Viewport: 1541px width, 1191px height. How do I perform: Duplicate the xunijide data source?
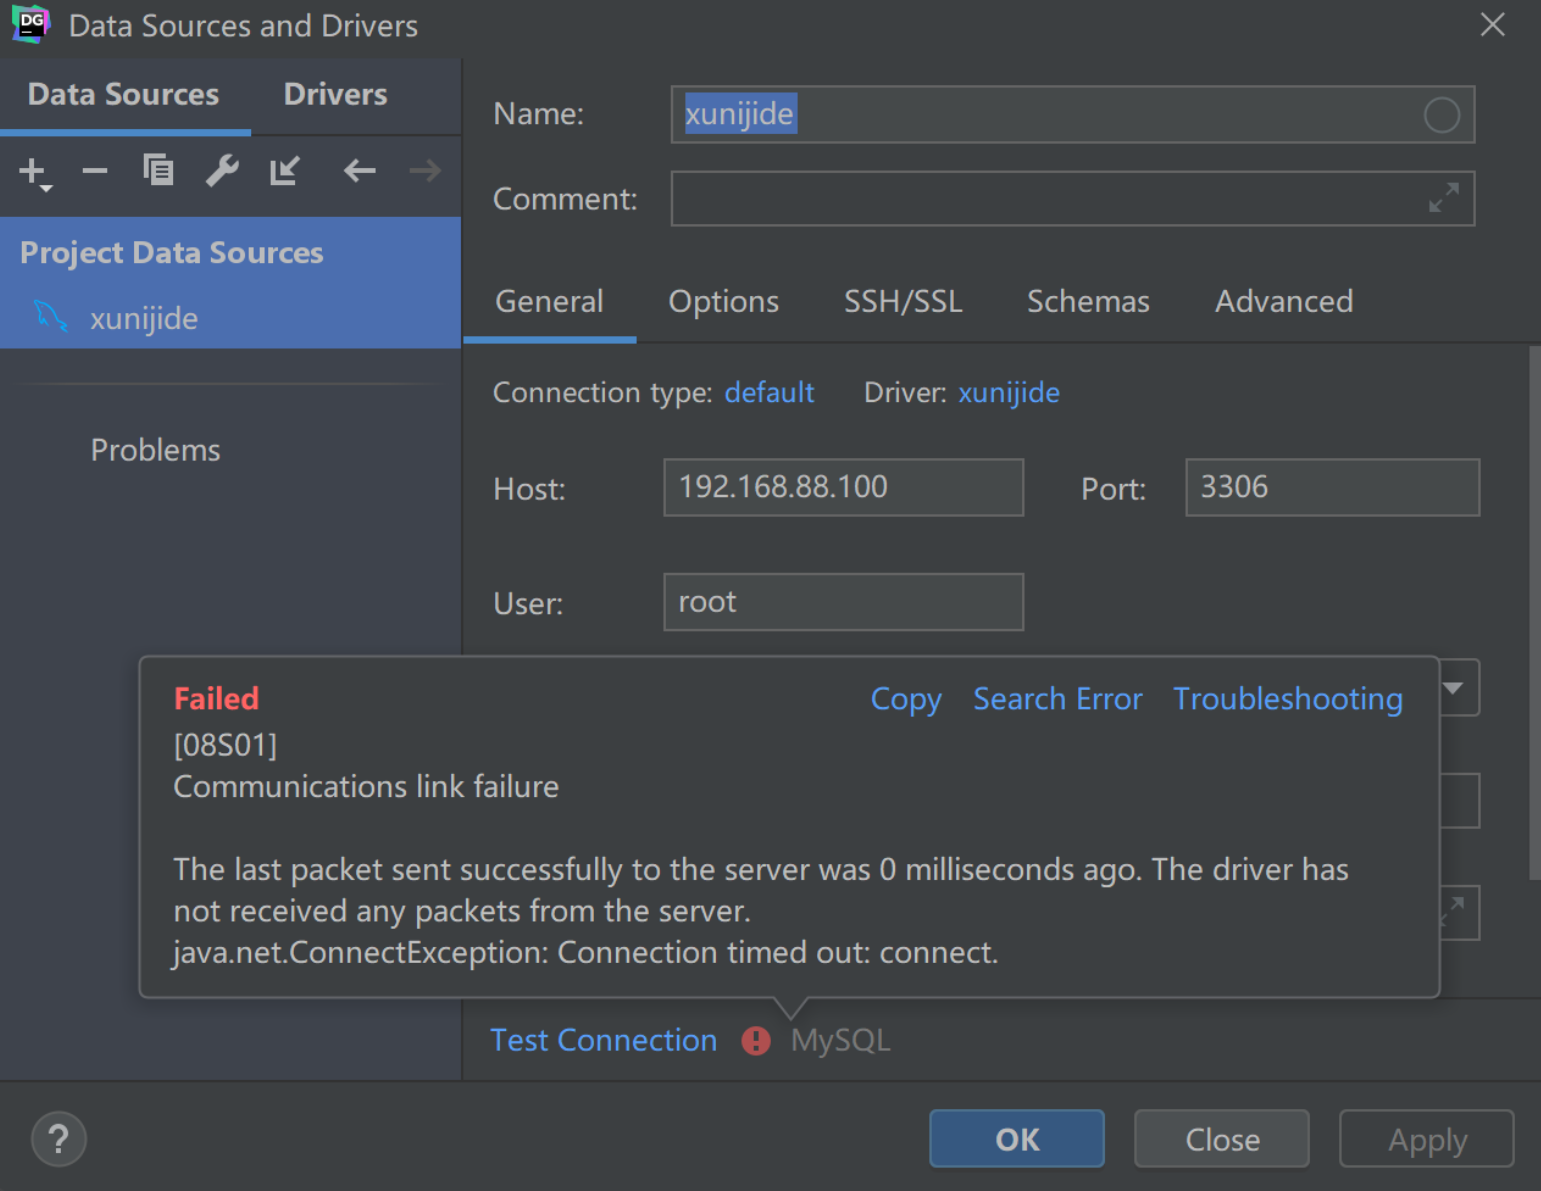click(157, 170)
